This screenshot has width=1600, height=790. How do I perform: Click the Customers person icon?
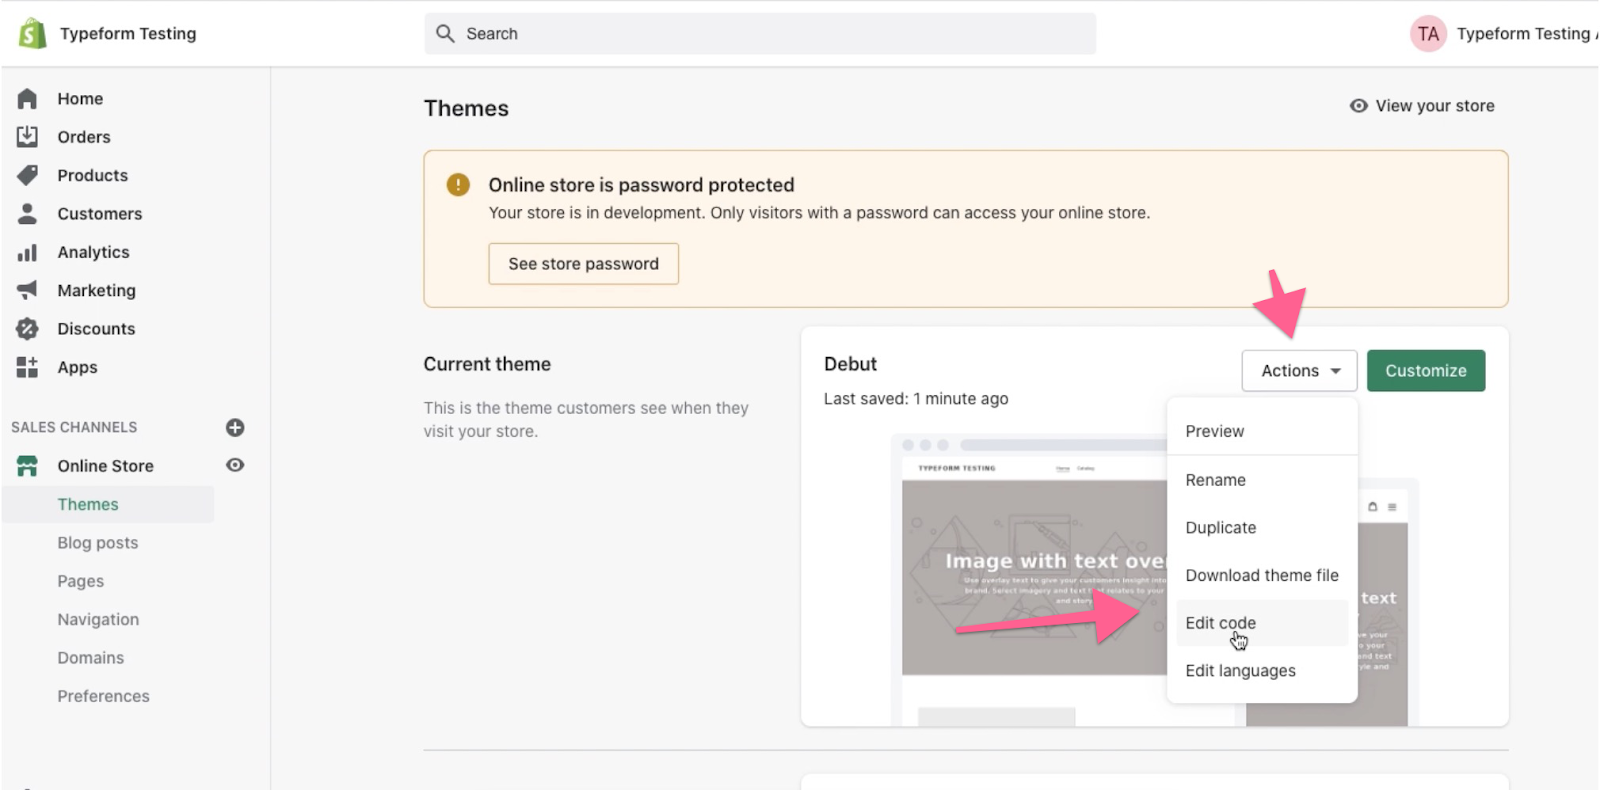pyautogui.click(x=27, y=214)
